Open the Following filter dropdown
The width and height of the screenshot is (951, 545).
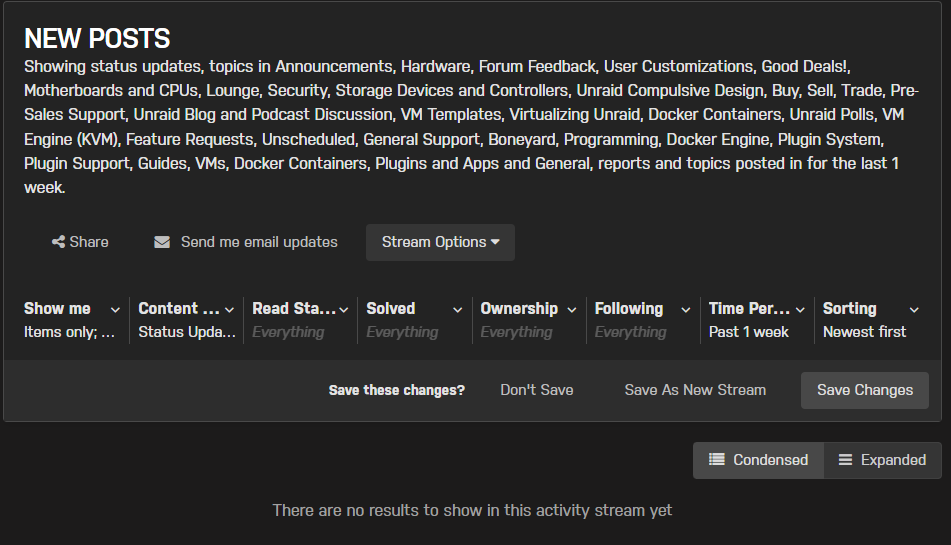point(642,319)
